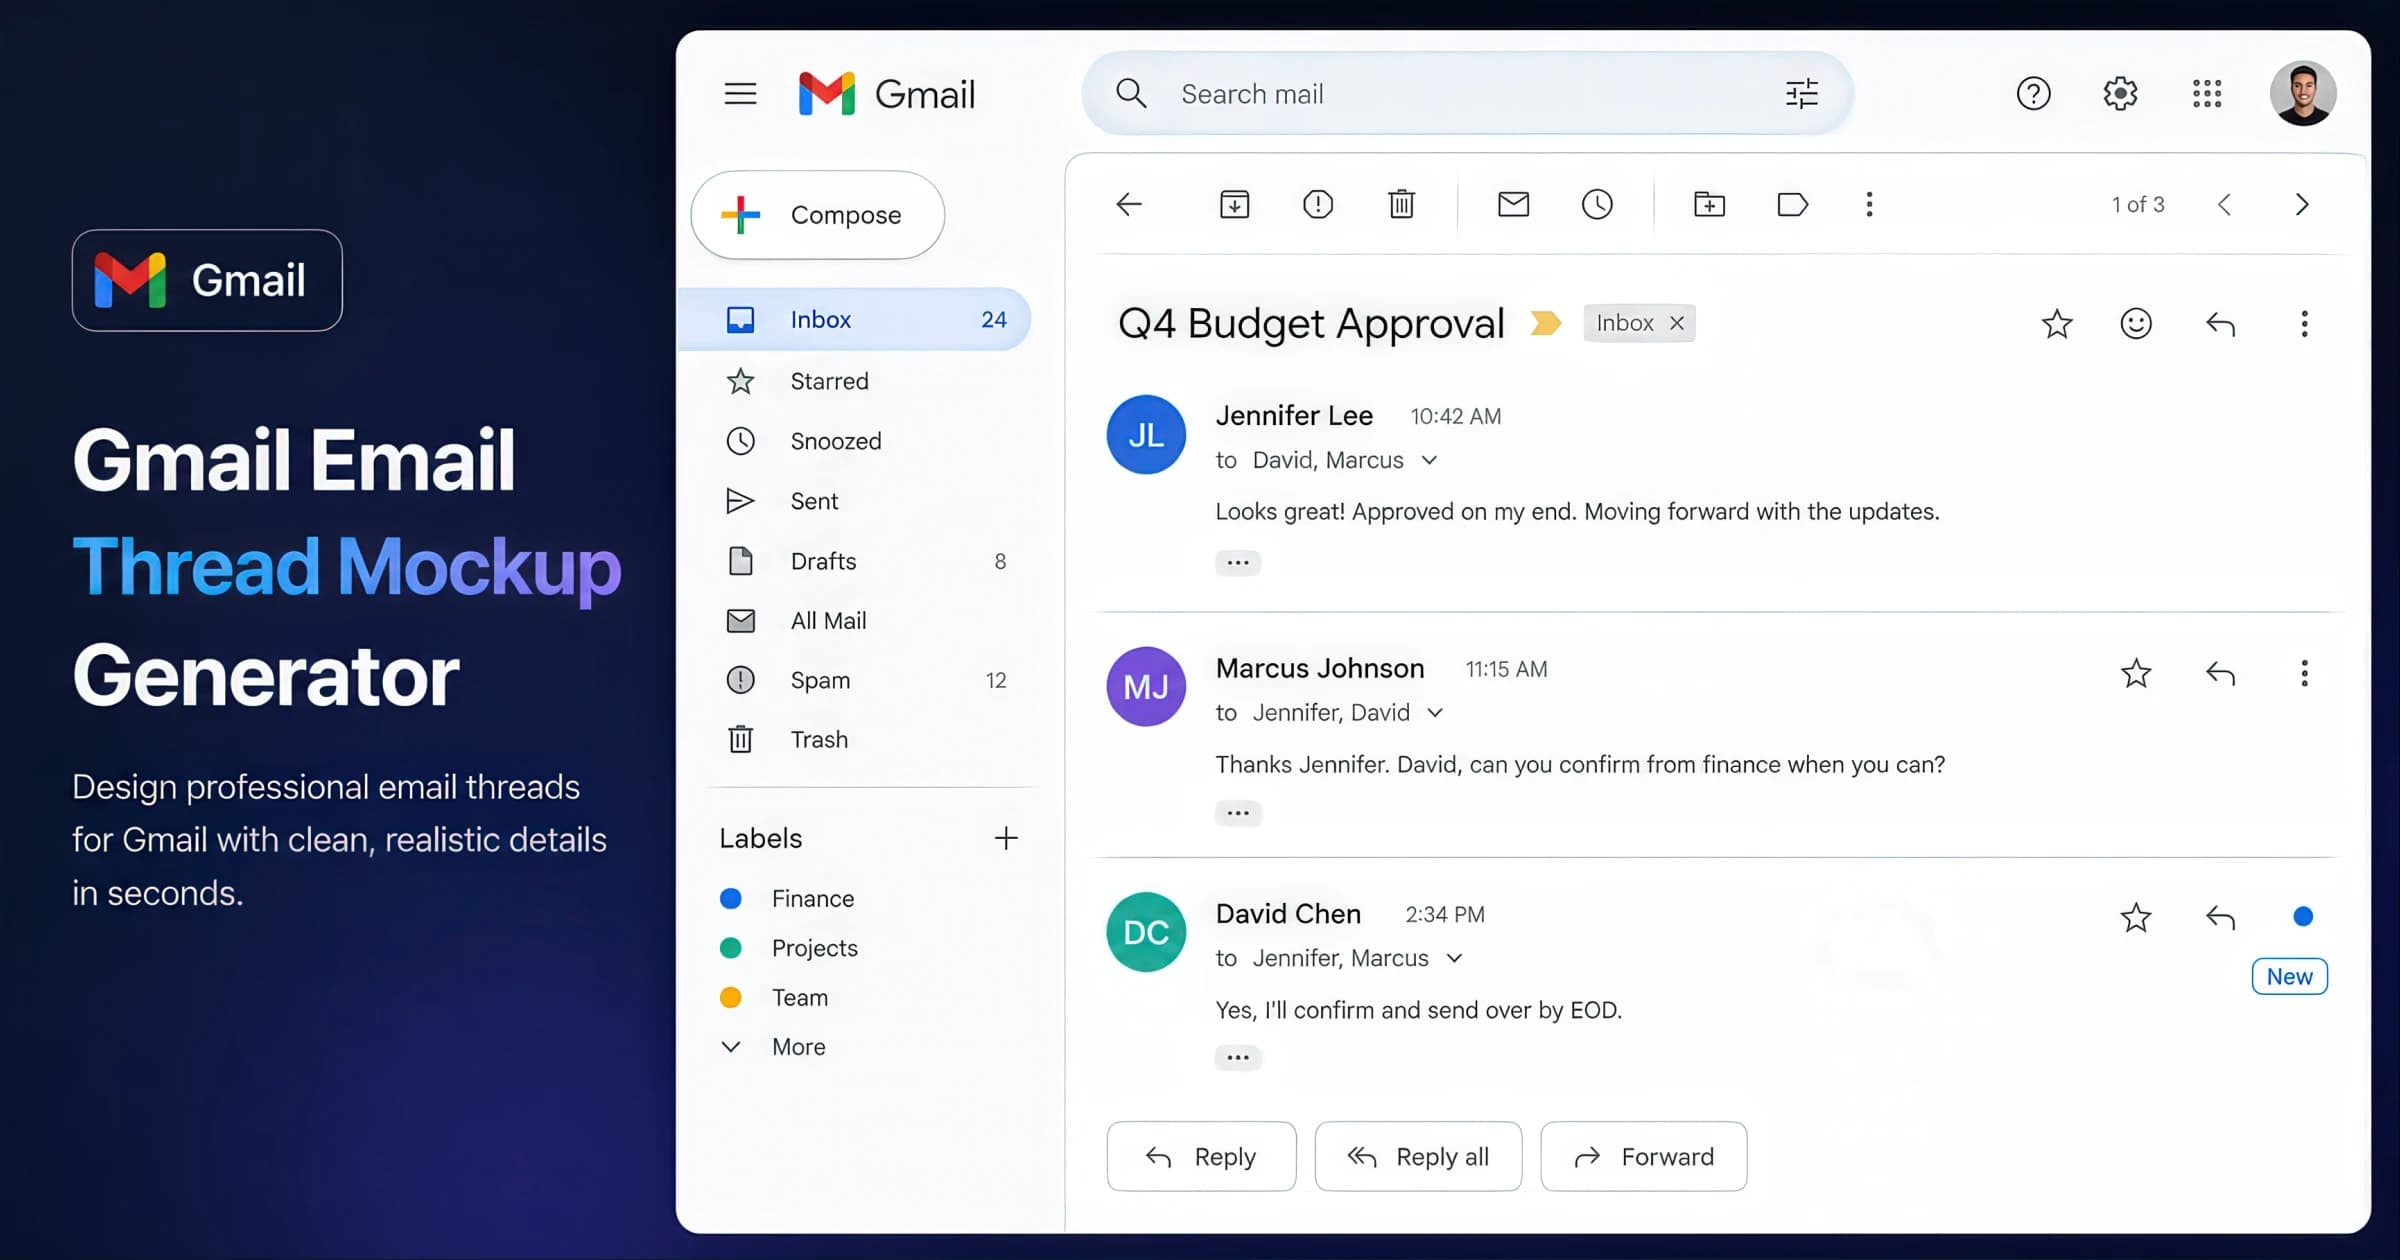Image resolution: width=2400 pixels, height=1260 pixels.
Task: Open the main menu hamburger icon
Action: point(740,94)
